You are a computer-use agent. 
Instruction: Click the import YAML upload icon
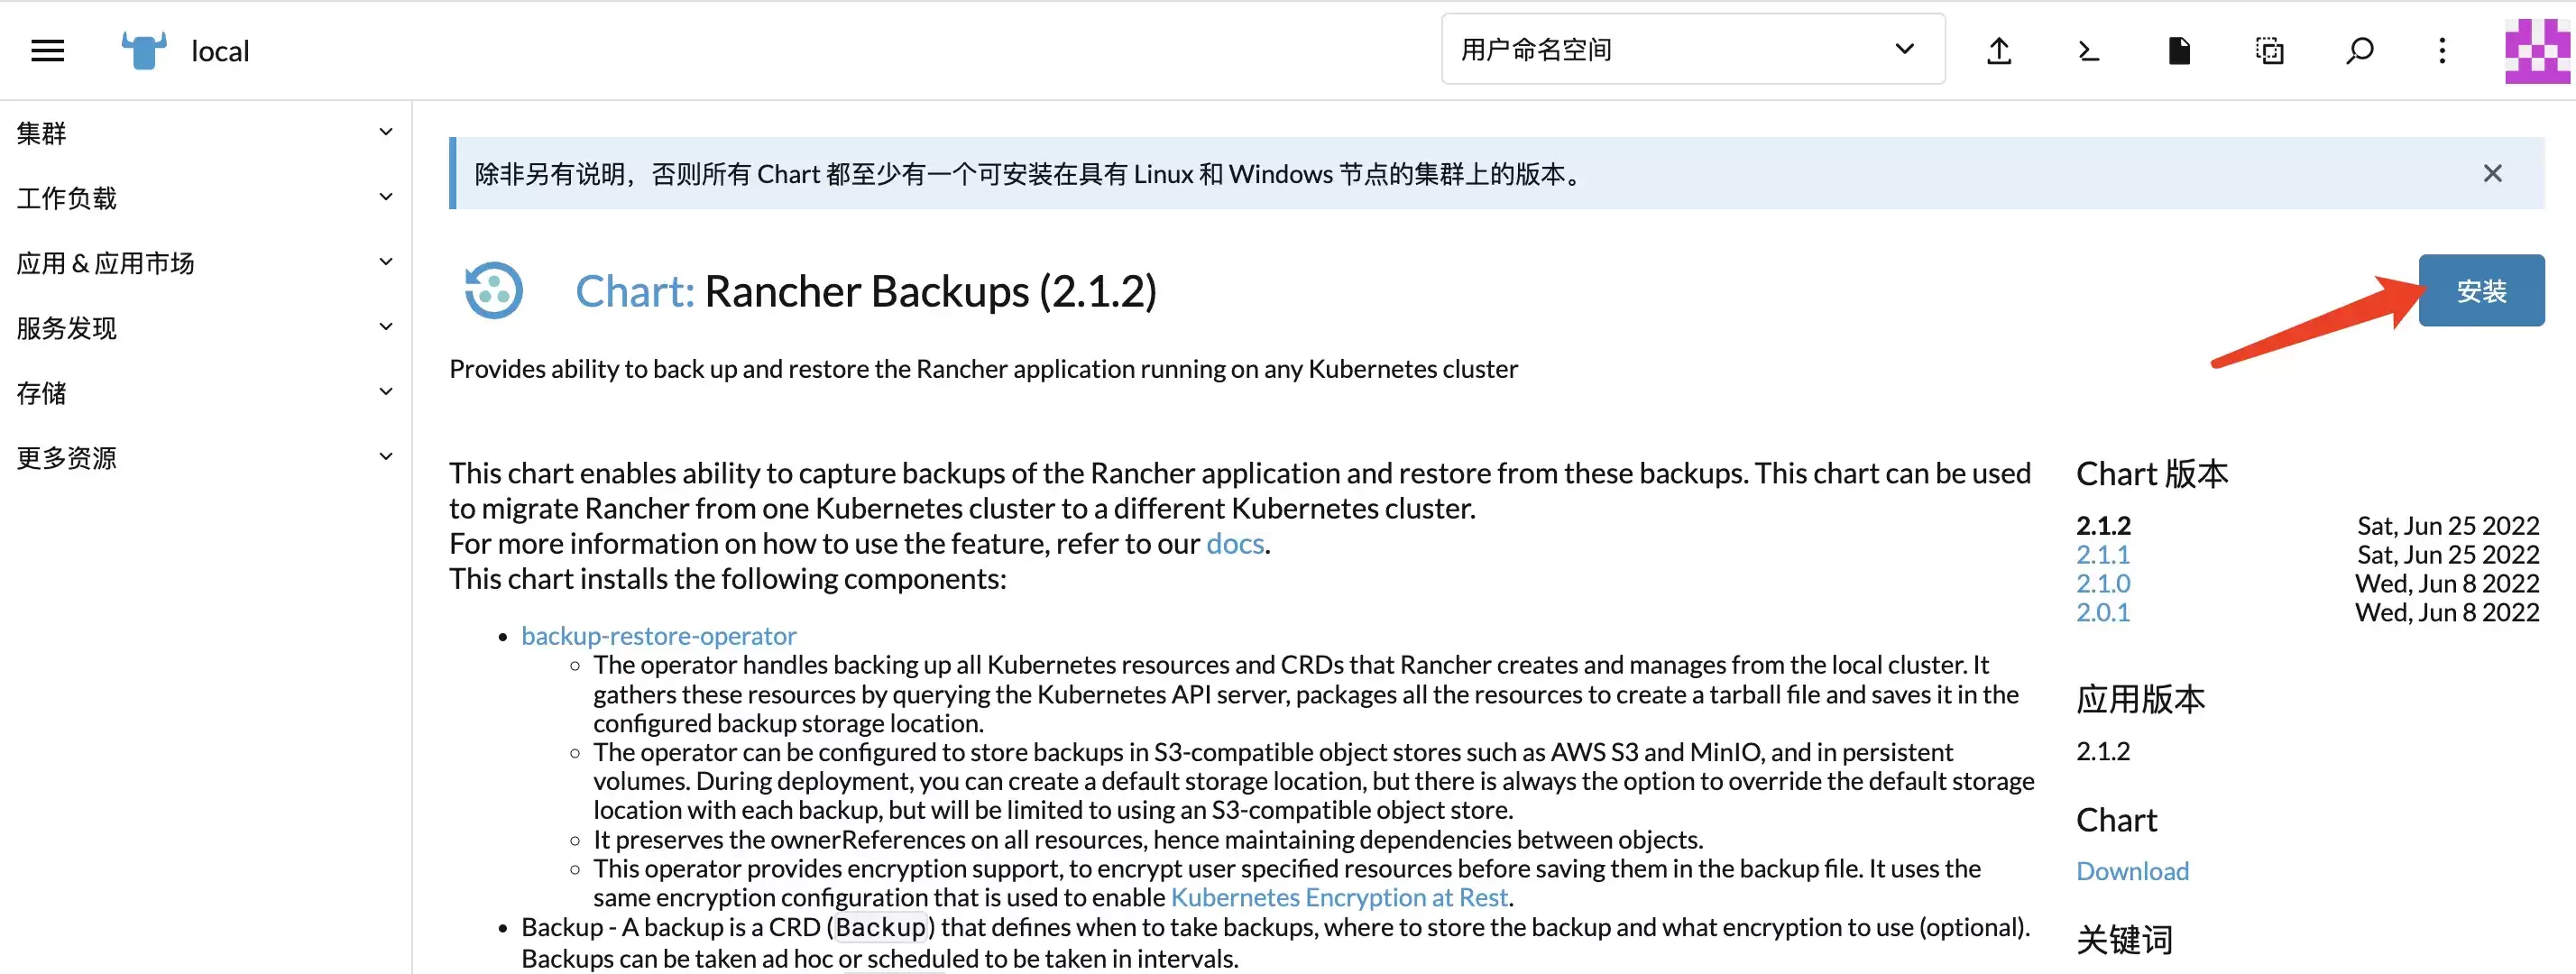1998,50
